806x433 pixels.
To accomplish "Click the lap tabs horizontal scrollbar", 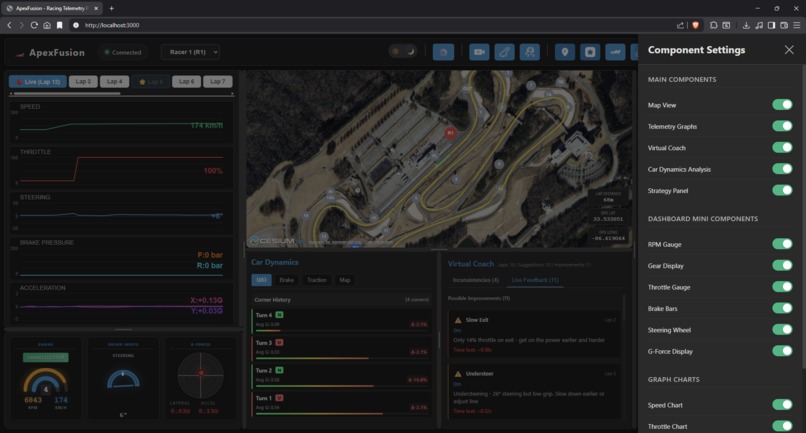I will (67, 94).
